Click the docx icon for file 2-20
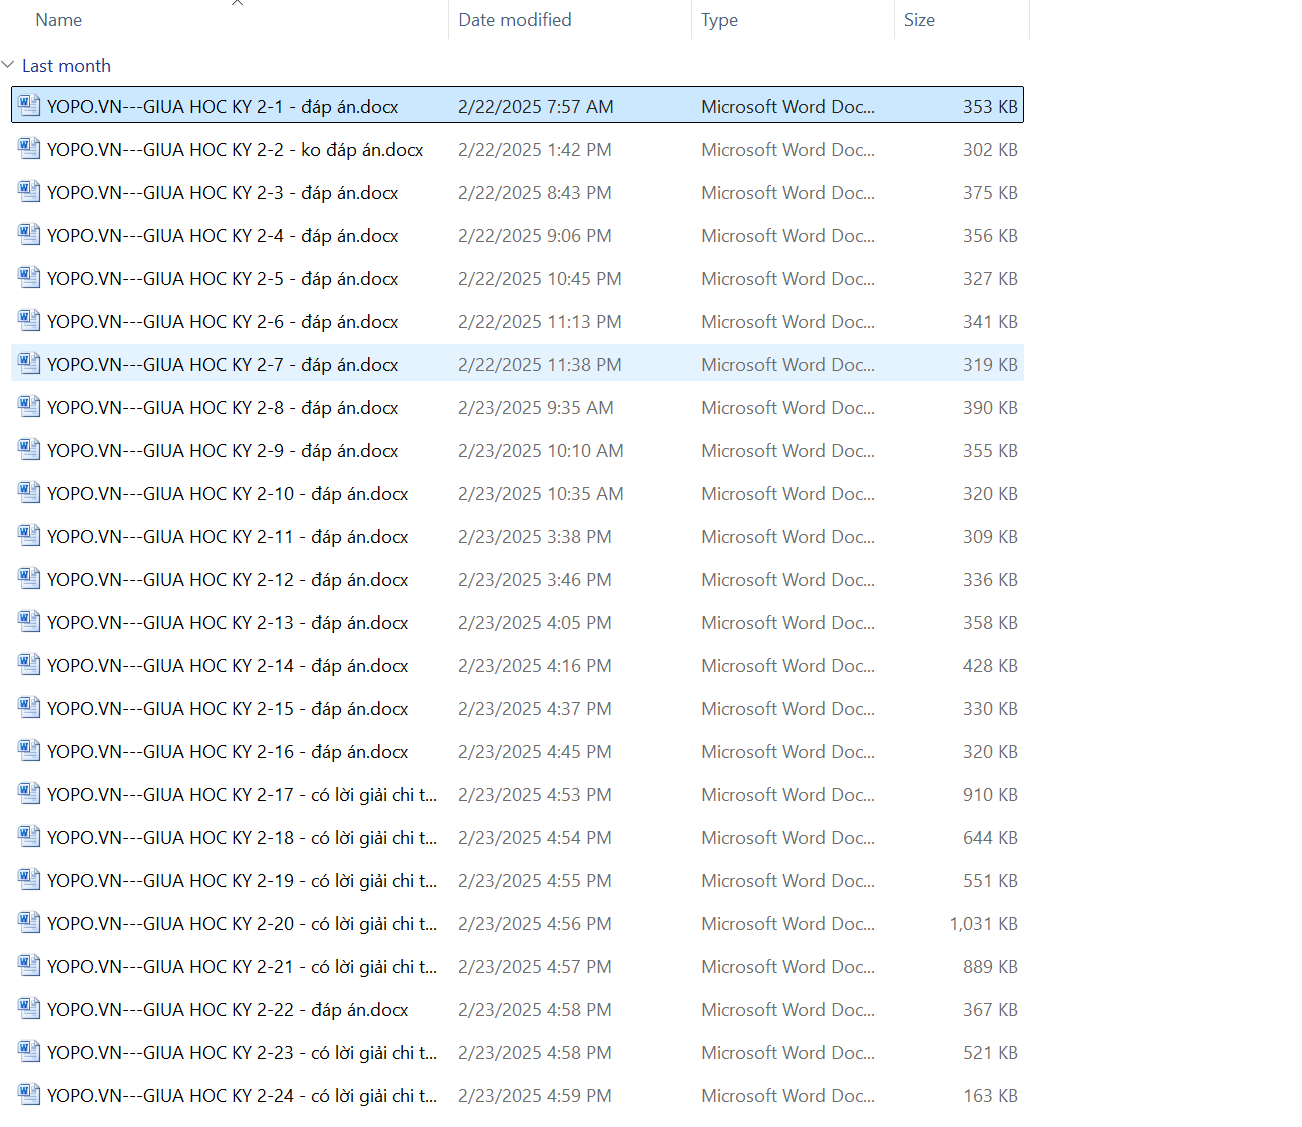This screenshot has width=1302, height=1127. [x=29, y=923]
